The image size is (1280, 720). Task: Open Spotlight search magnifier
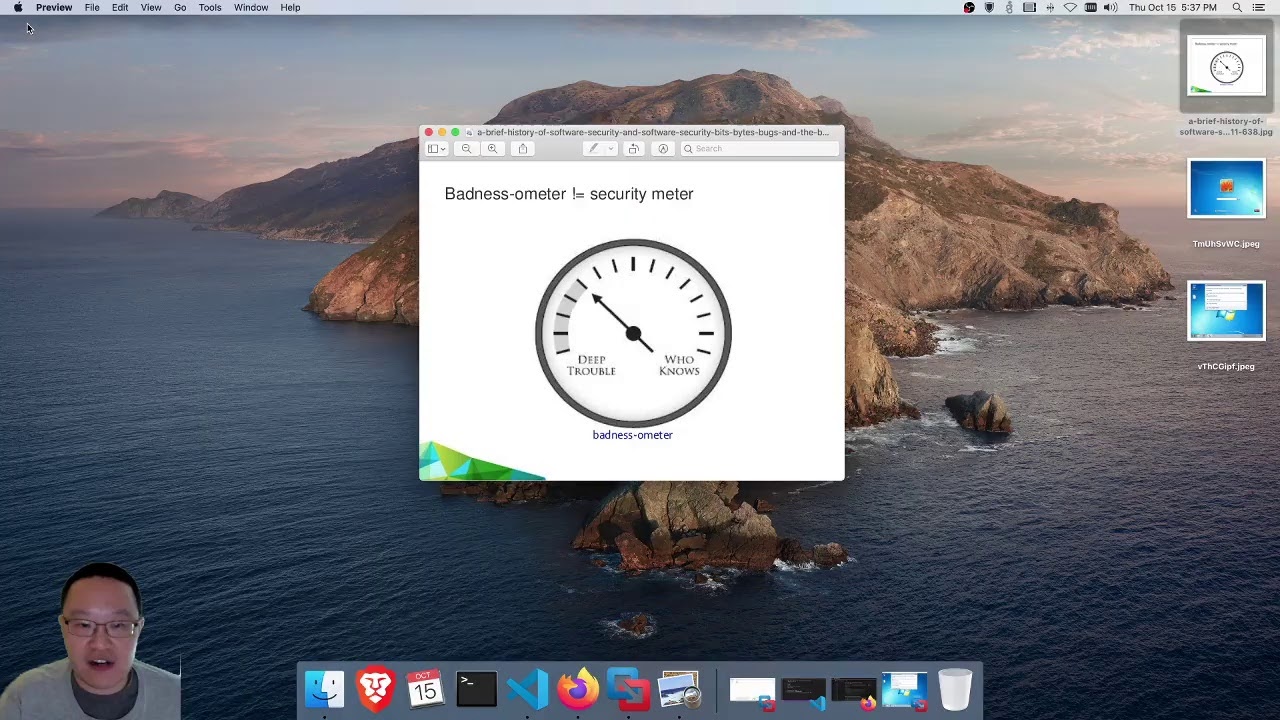click(x=1237, y=7)
